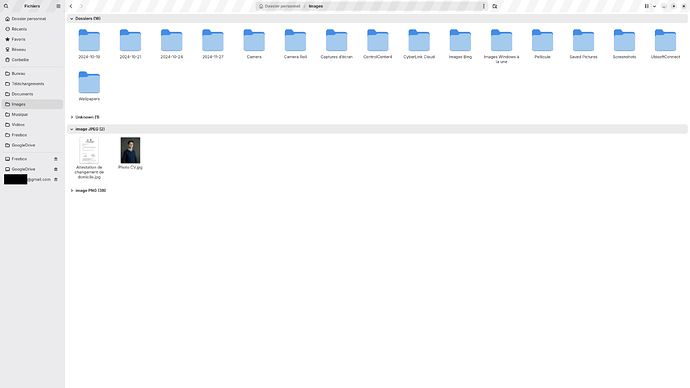Click the search-folder icon beside the path bar
690x388 pixels.
495,6
